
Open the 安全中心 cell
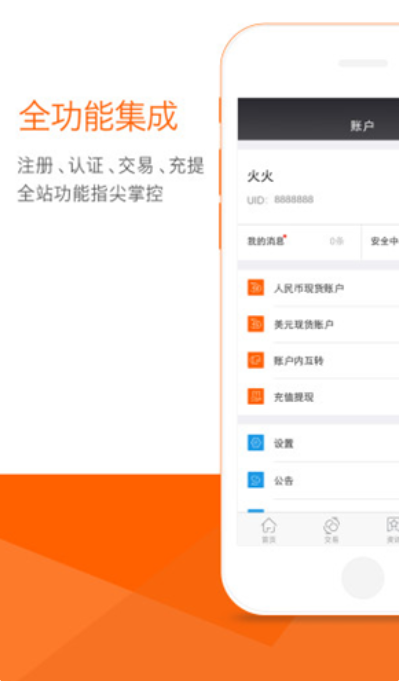(x=380, y=241)
